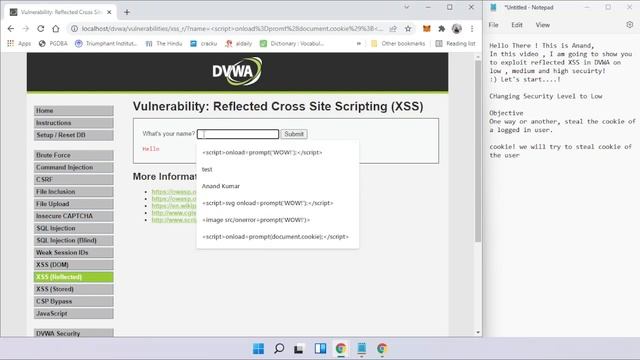This screenshot has height=360, width=640.
Task: Open Weak Session IDs page
Action: (x=73, y=253)
